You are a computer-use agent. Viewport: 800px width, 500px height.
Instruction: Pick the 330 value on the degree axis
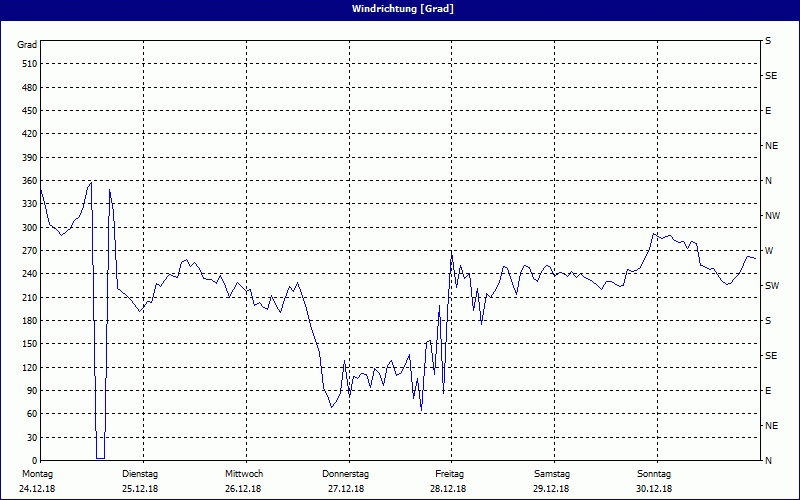29,204
